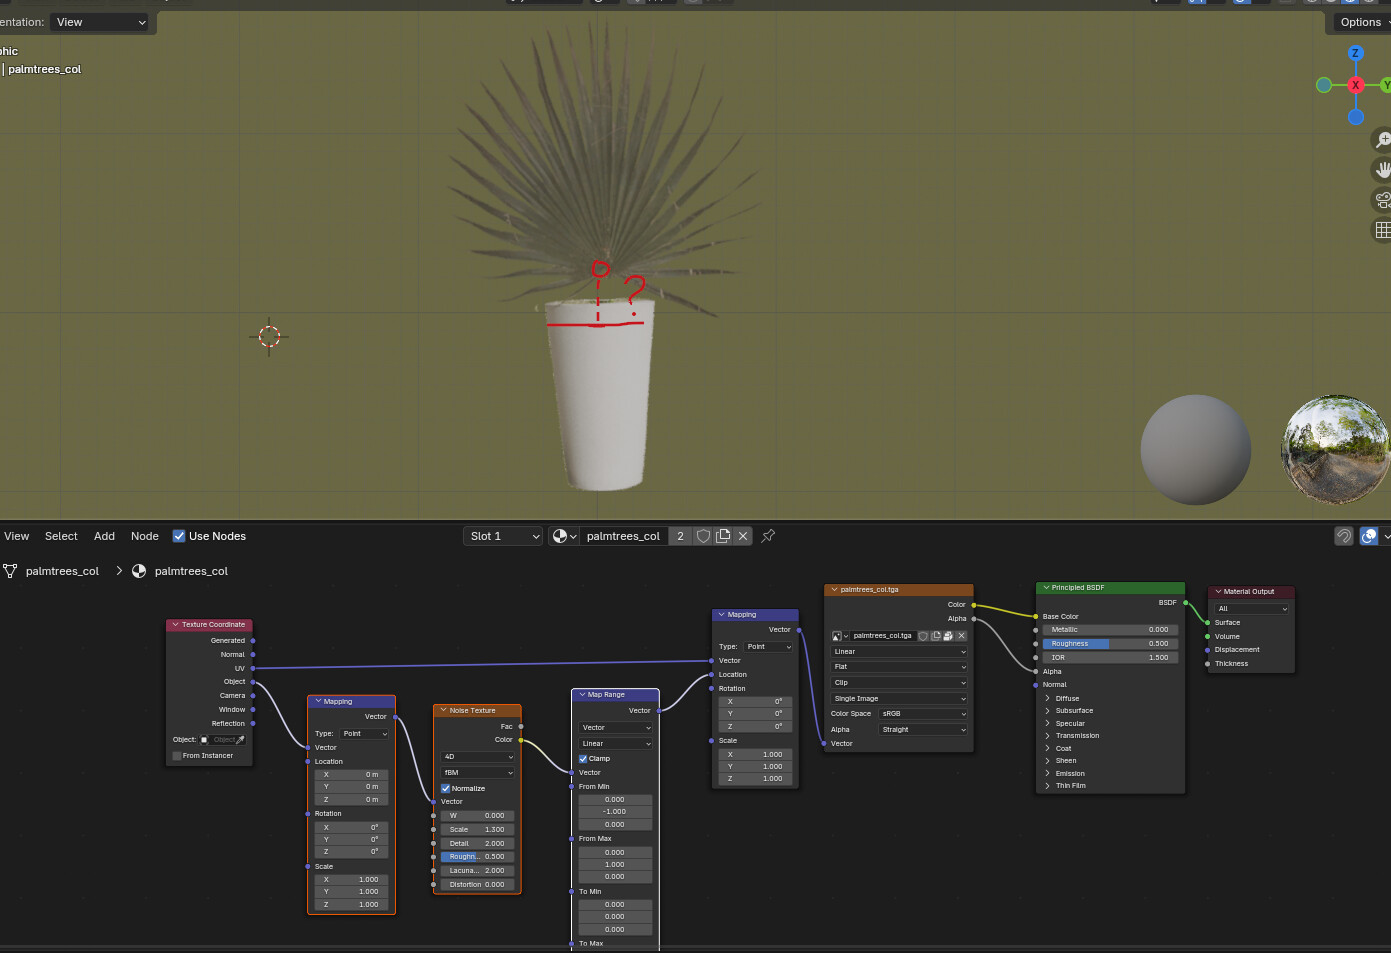The width and height of the screenshot is (1391, 953).
Task: Unlink image with X in palmtrees_col.tga node
Action: [x=961, y=636]
